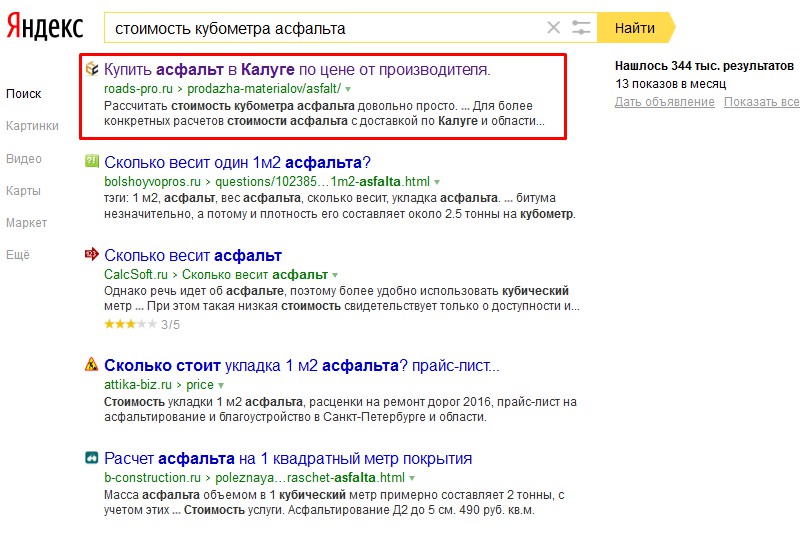Screen dimensions: 800x534
Task: Click the b-construction.ru result favicon
Action: [x=92, y=457]
